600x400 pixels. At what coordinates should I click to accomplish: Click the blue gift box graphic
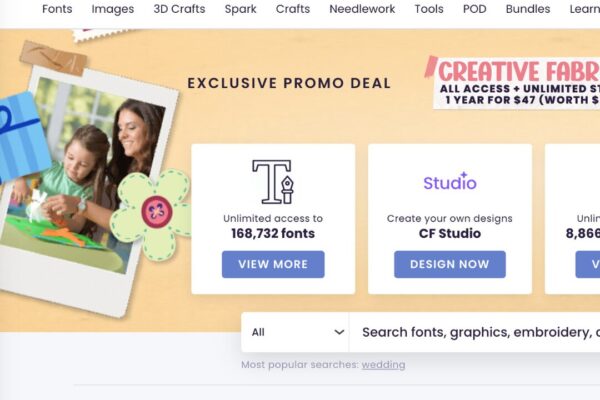(x=22, y=136)
